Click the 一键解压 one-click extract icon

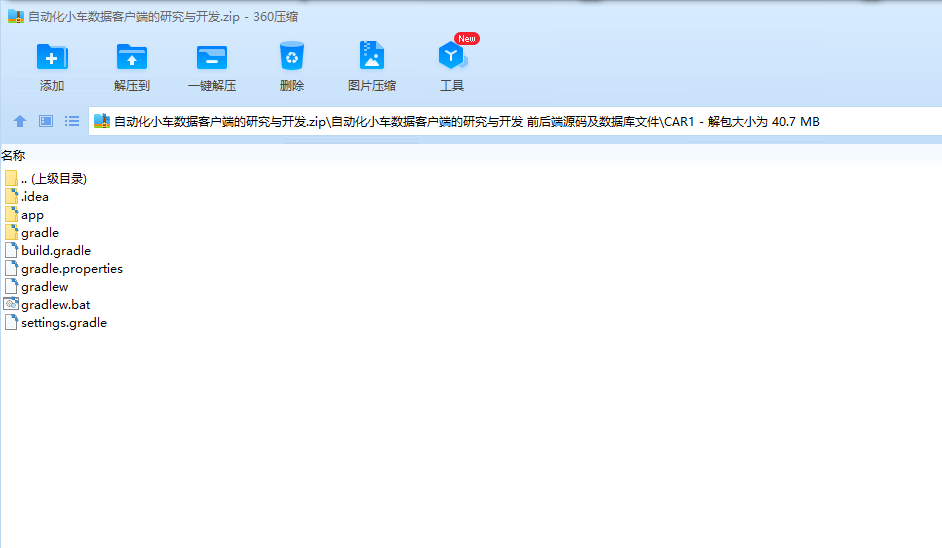[211, 58]
